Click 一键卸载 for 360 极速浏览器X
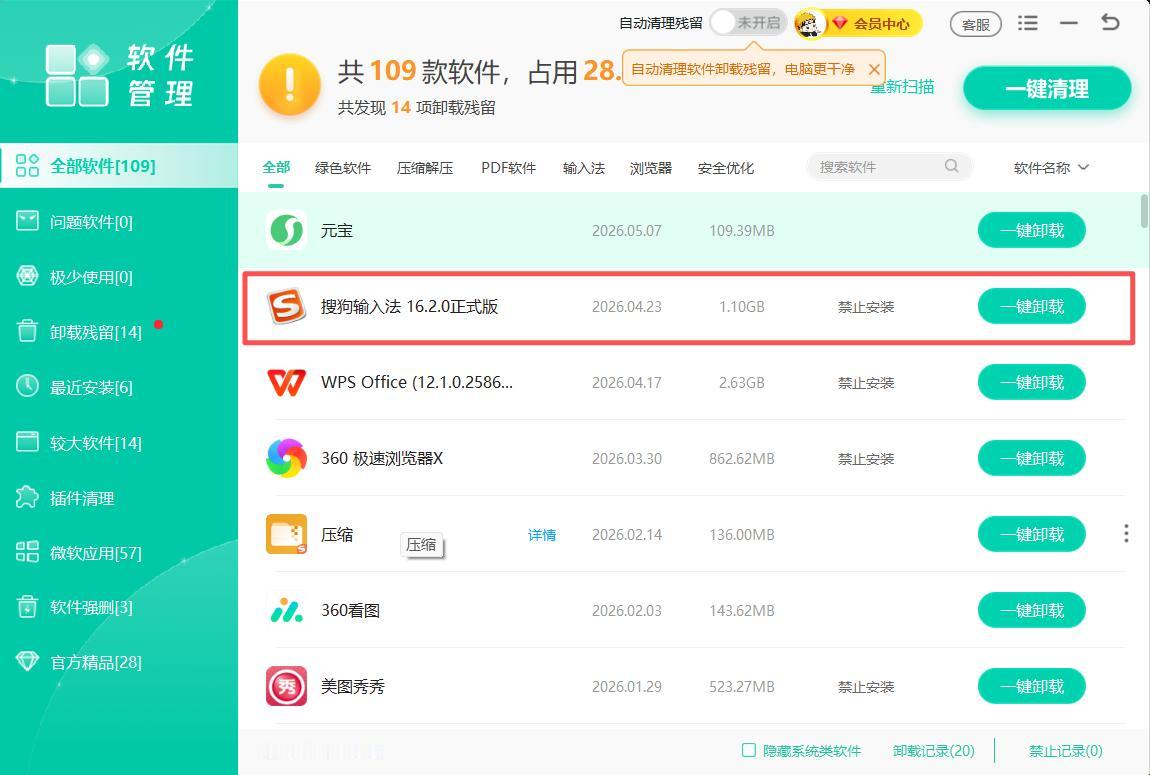This screenshot has height=775, width=1150. pos(1031,458)
